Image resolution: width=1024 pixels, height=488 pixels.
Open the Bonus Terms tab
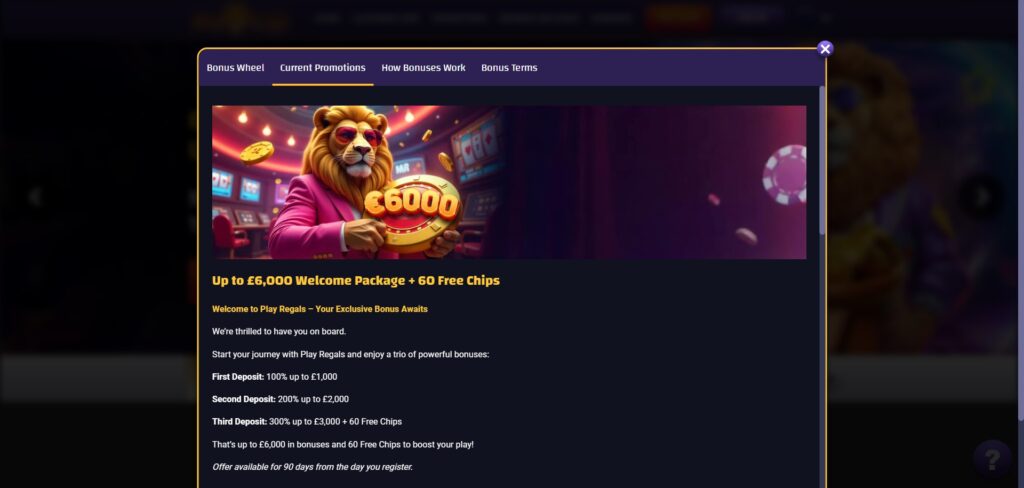pos(509,68)
